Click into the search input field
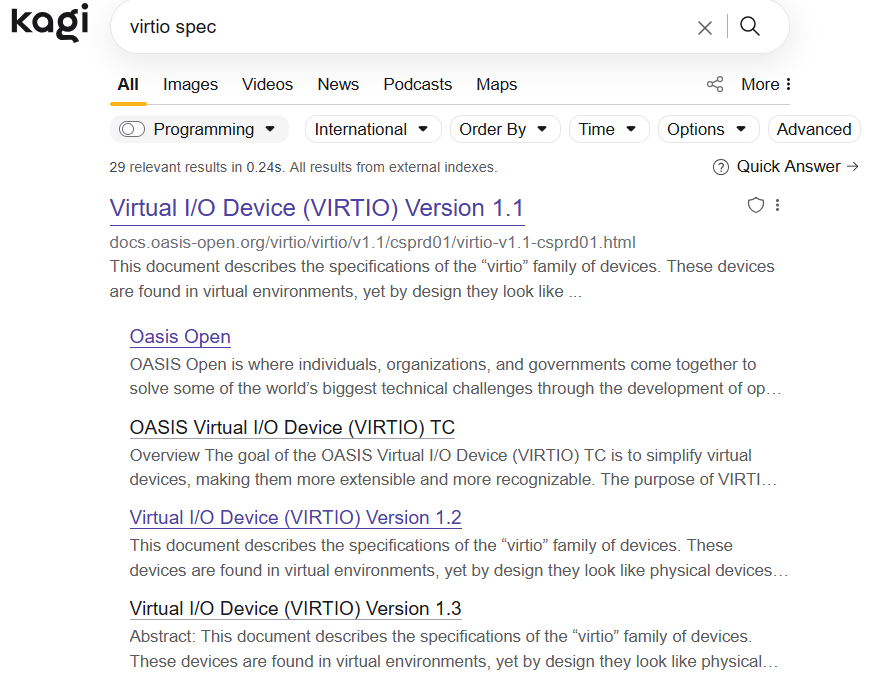 [x=400, y=27]
